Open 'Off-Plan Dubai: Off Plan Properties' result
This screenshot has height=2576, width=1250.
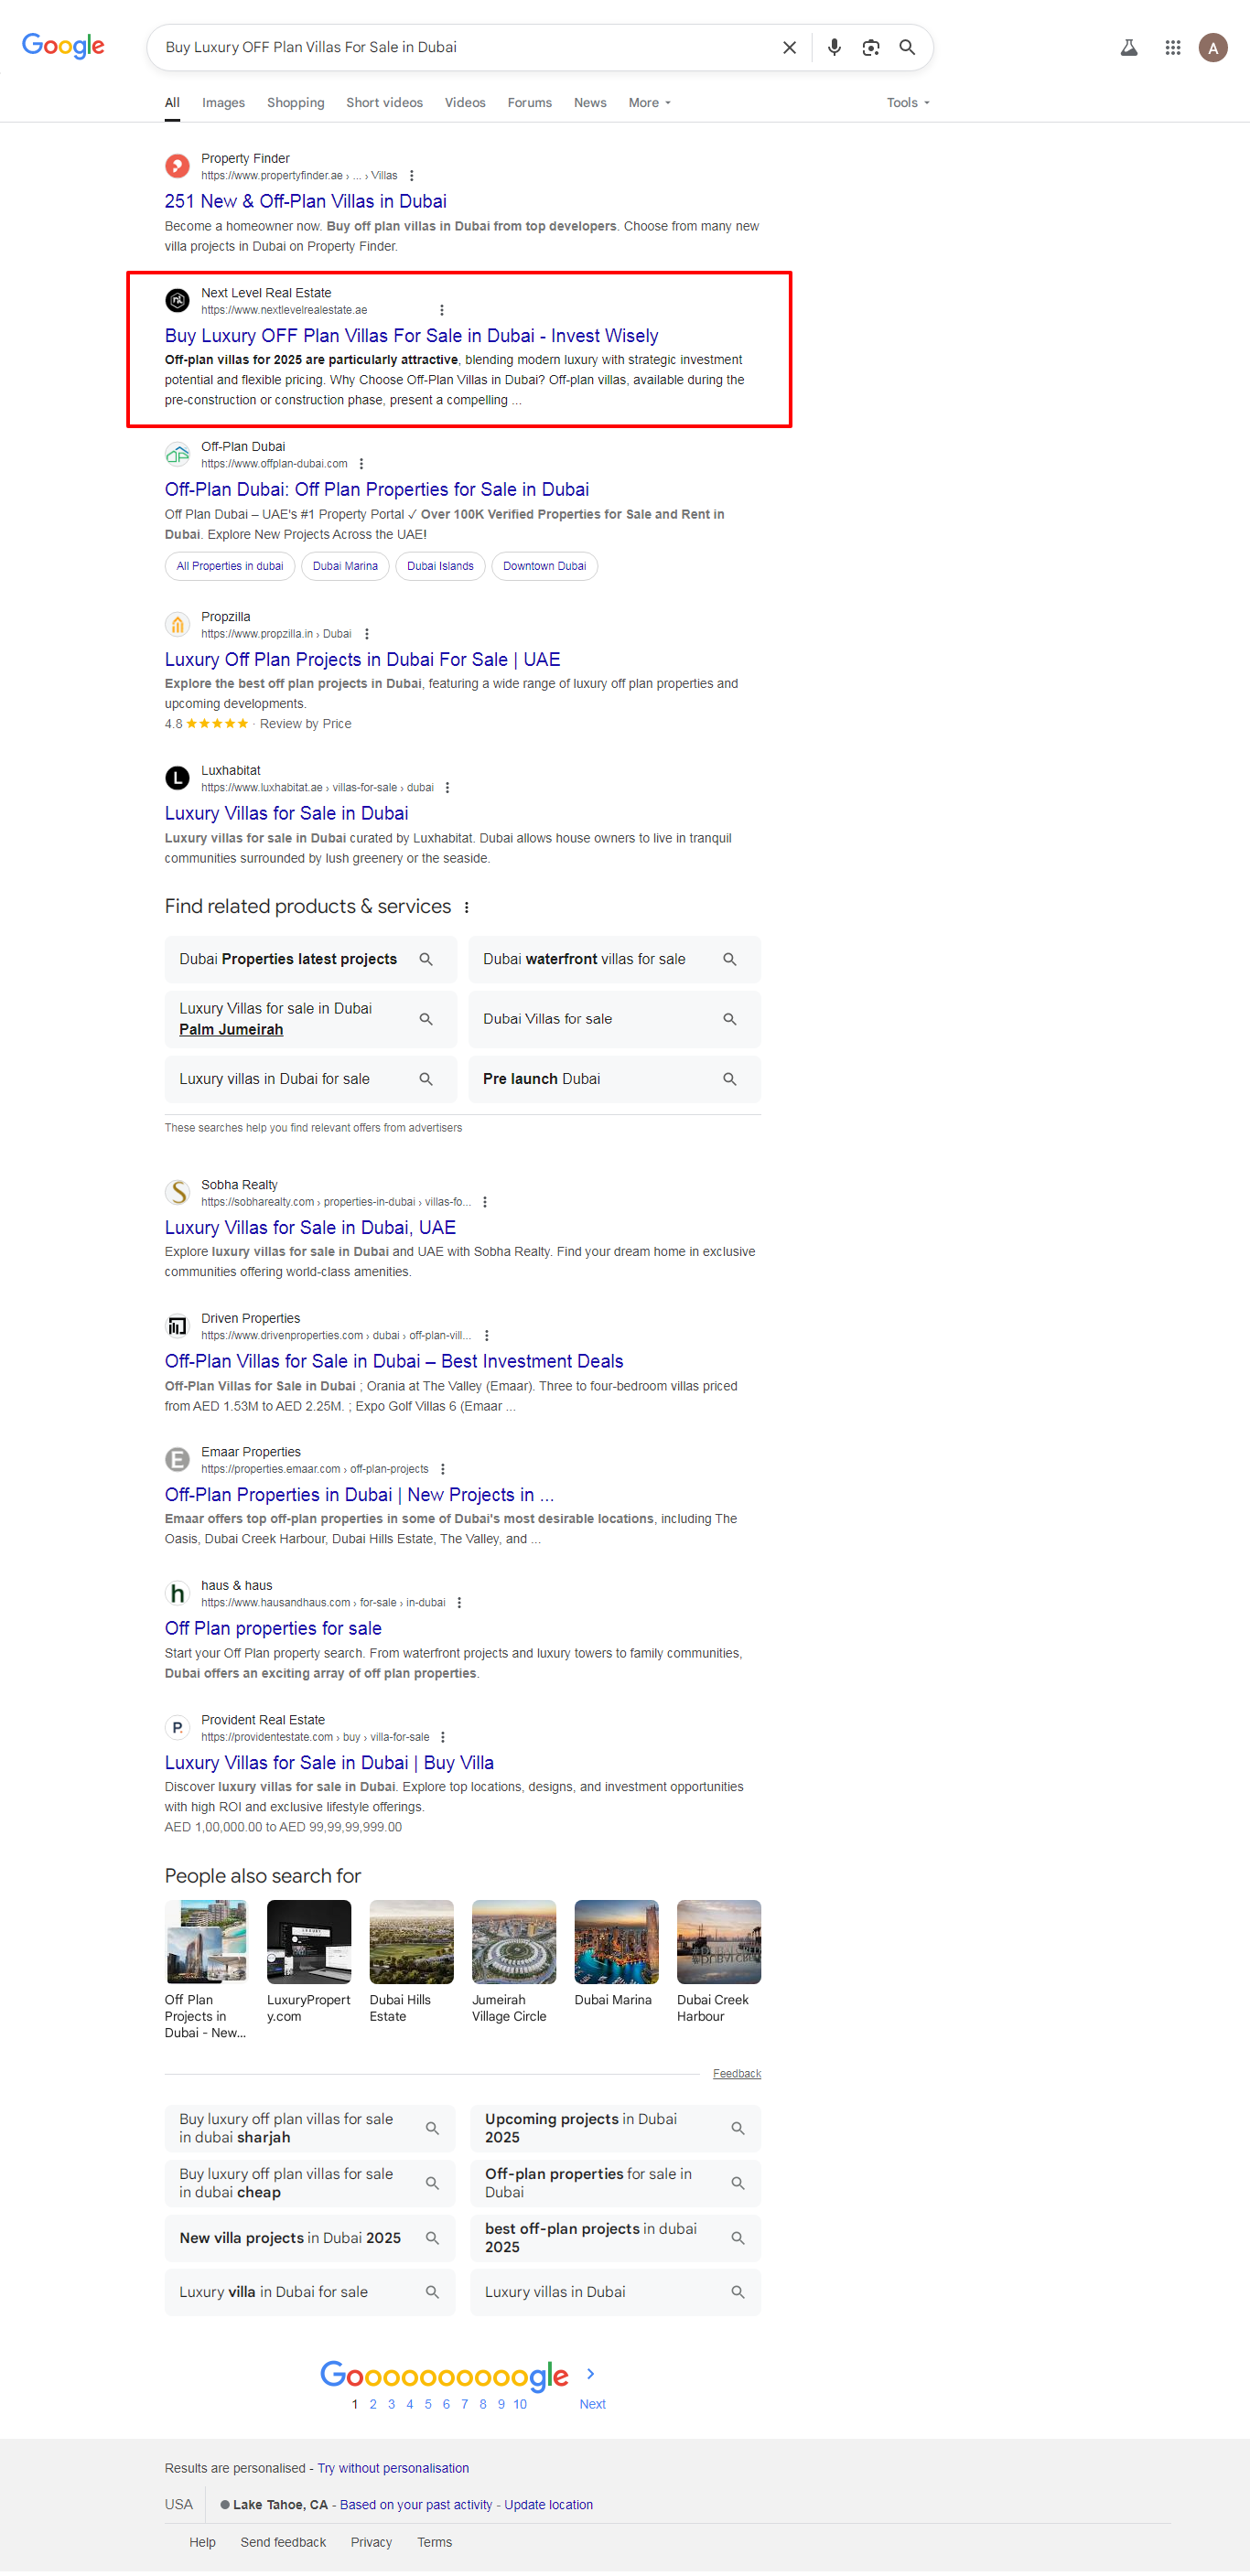pyautogui.click(x=377, y=489)
